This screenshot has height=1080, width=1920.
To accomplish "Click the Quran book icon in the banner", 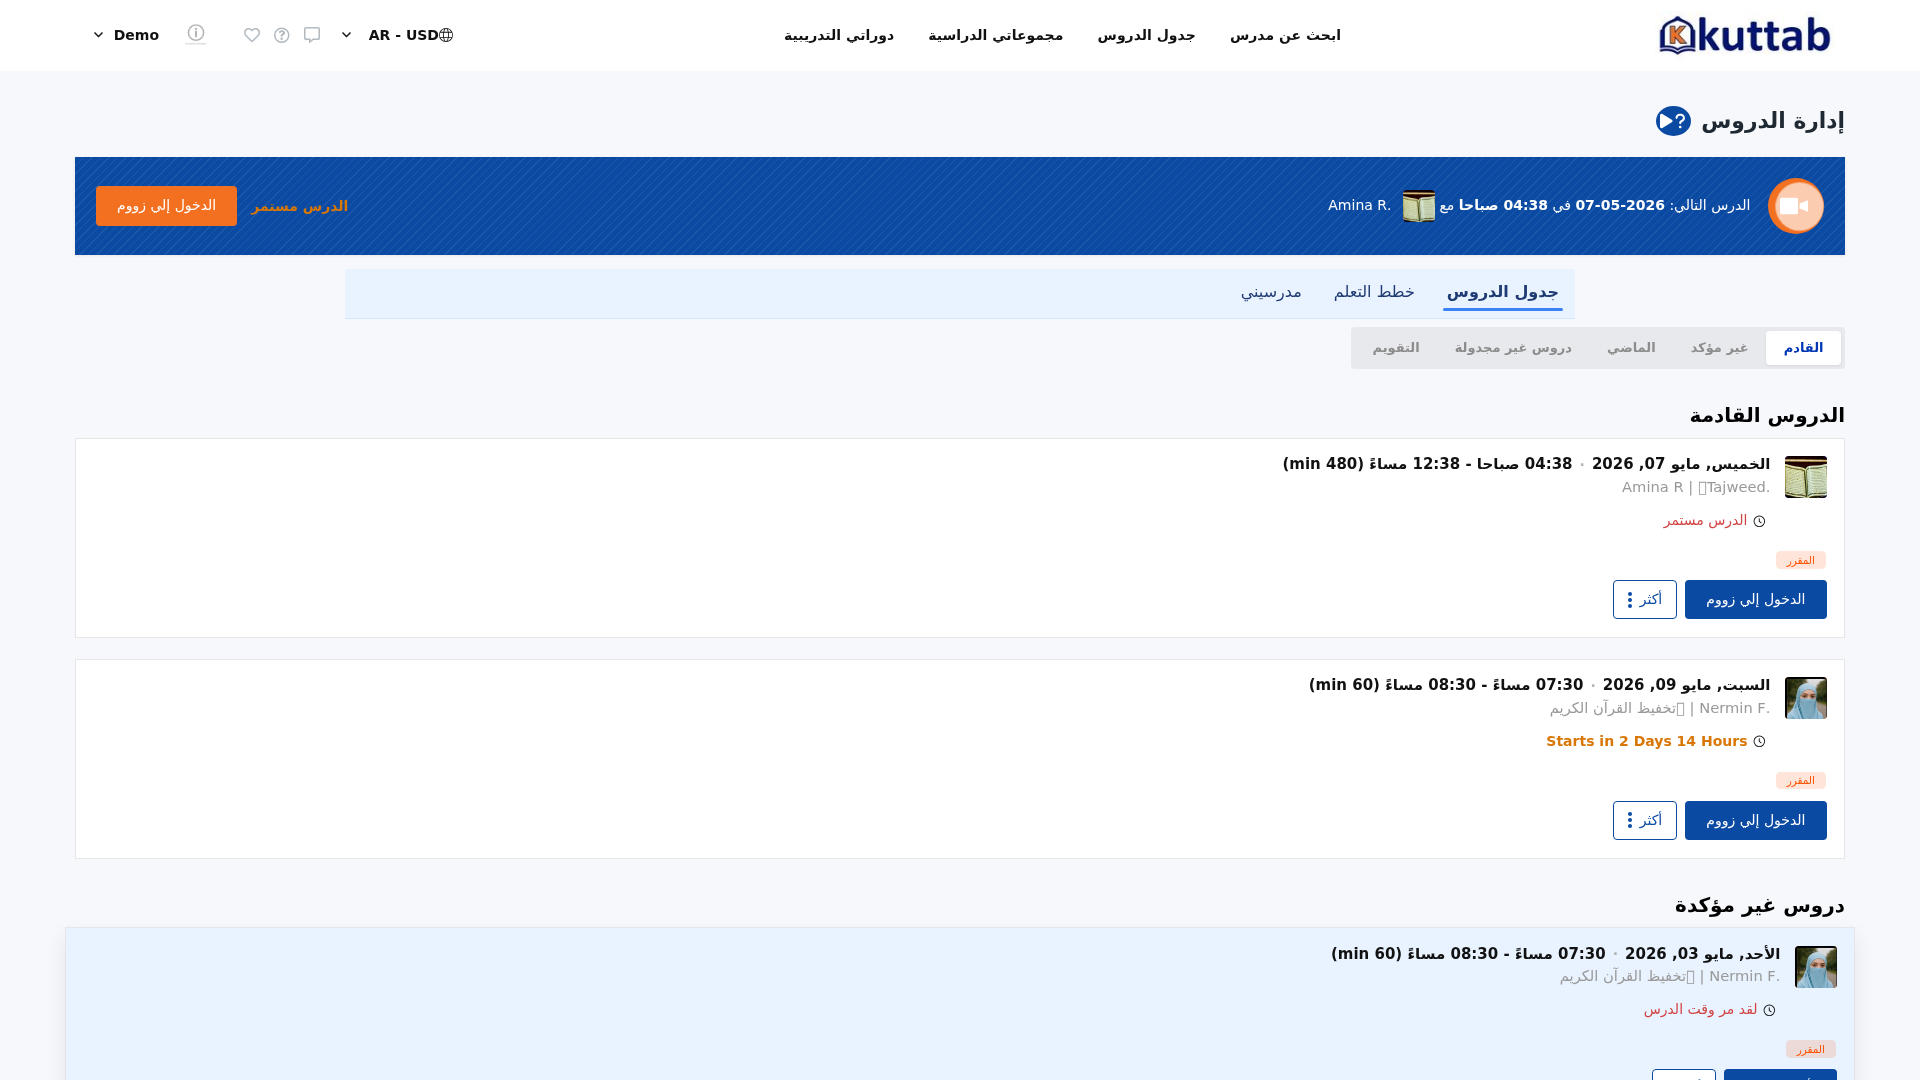I will (x=1418, y=206).
